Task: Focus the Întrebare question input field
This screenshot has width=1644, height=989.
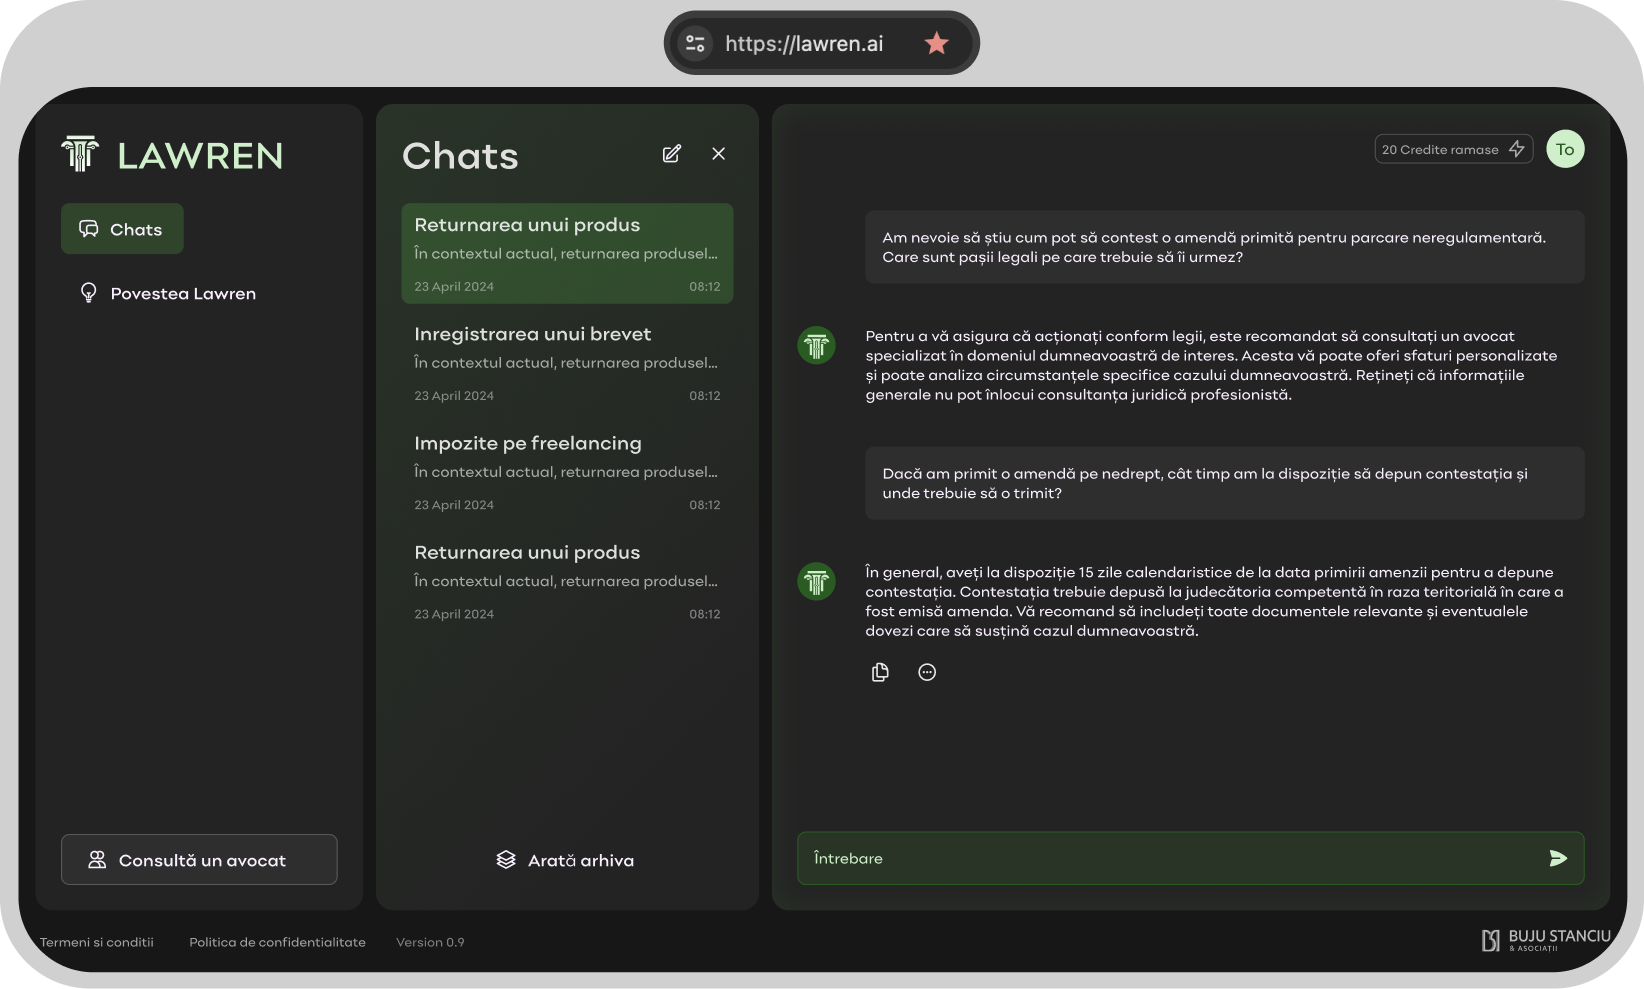Action: [1190, 858]
